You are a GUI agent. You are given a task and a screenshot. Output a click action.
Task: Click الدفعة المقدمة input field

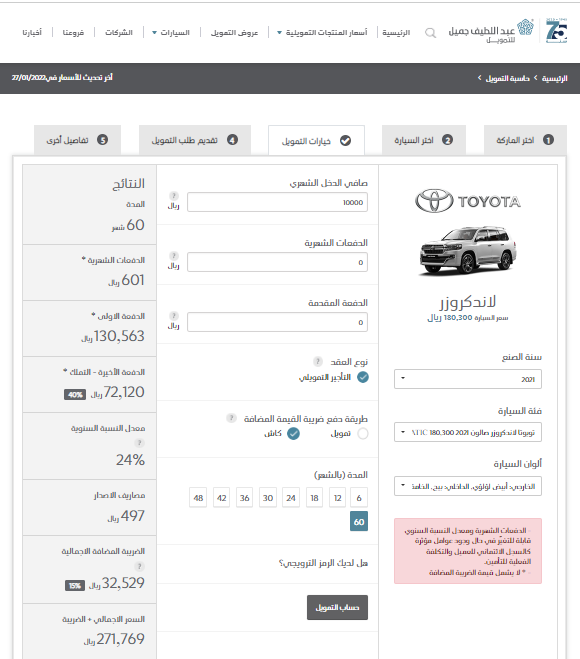(x=277, y=322)
